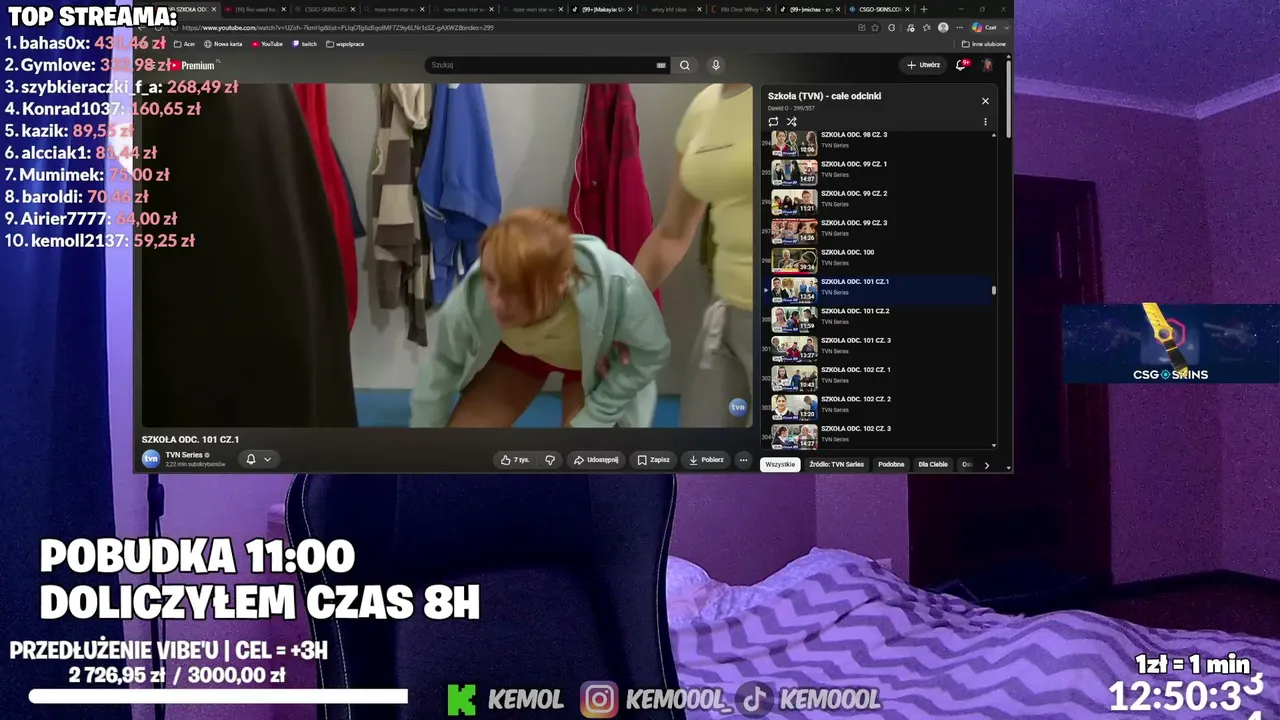This screenshot has width=1280, height=720.
Task: Open the browser profile icon in toolbar
Action: 943,28
